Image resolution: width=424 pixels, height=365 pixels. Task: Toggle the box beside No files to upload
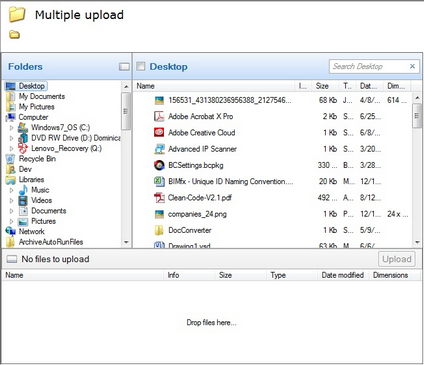click(12, 259)
